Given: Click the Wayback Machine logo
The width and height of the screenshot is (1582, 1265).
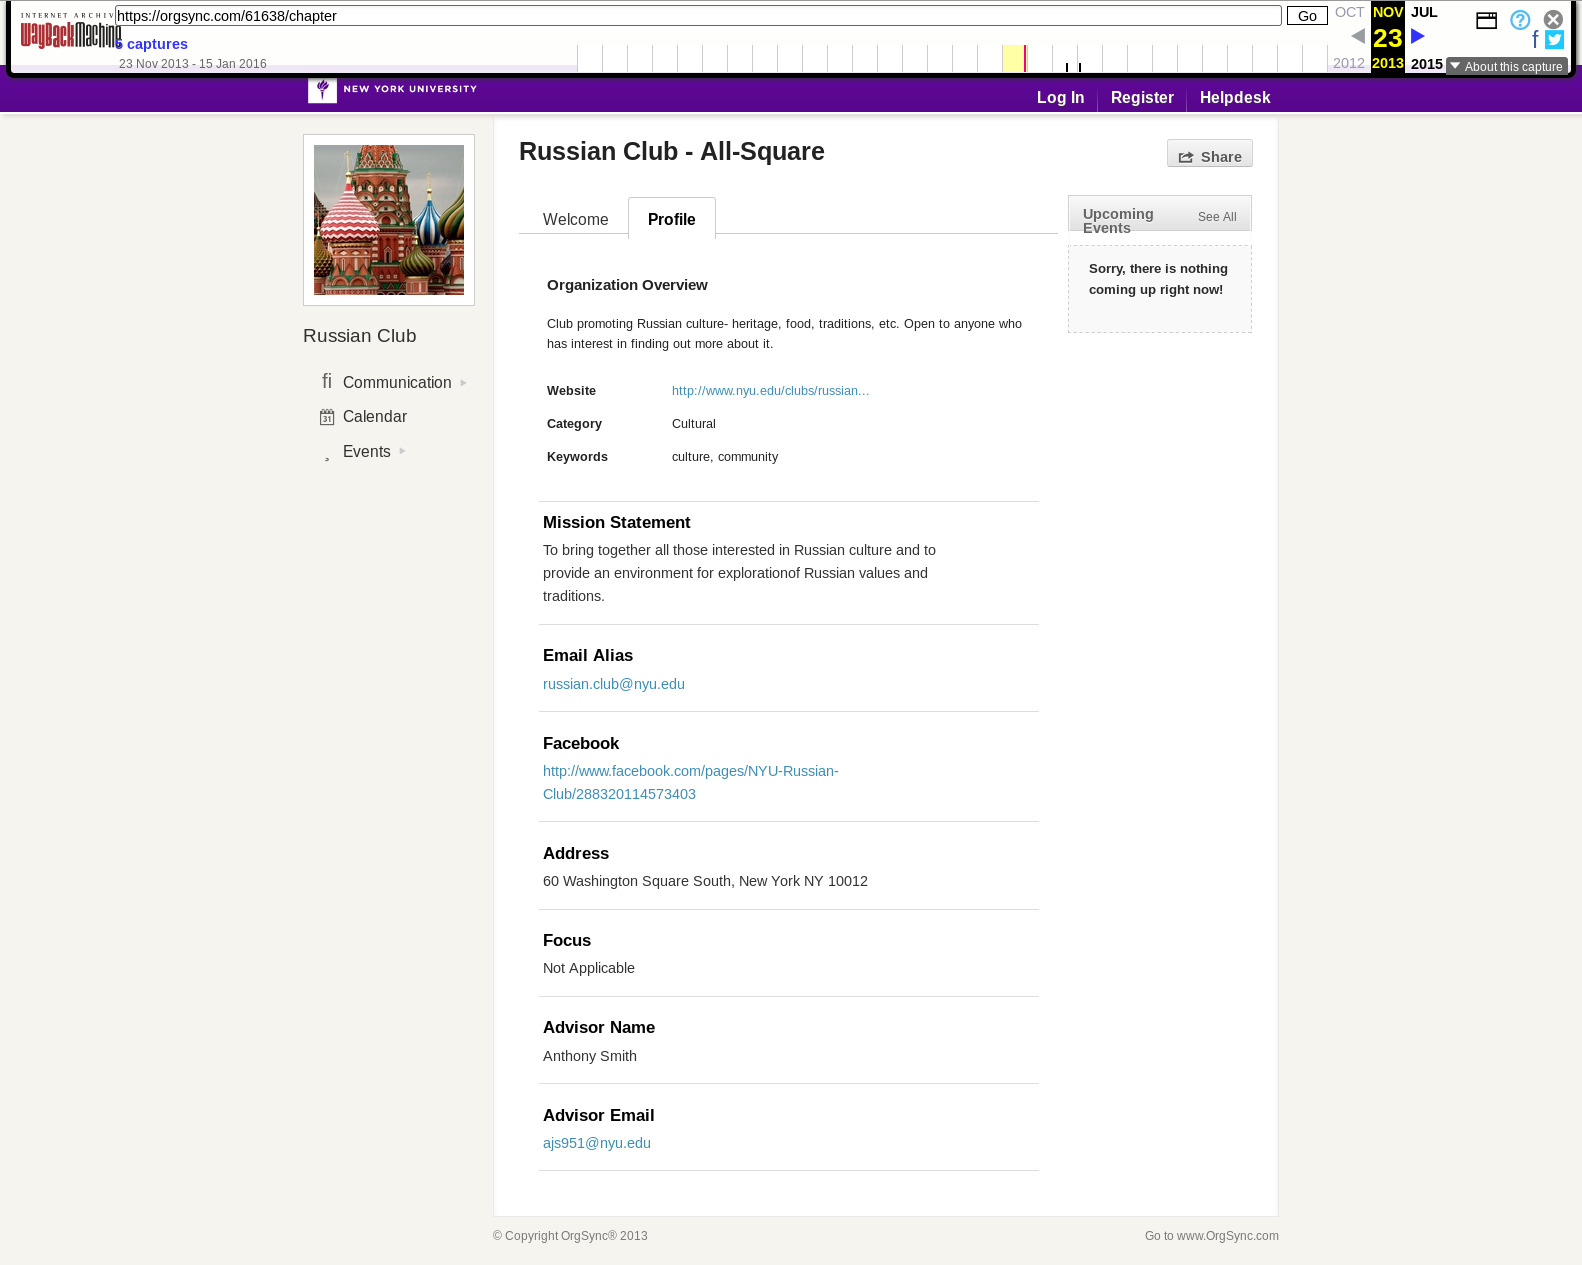Looking at the screenshot, I should [x=70, y=31].
